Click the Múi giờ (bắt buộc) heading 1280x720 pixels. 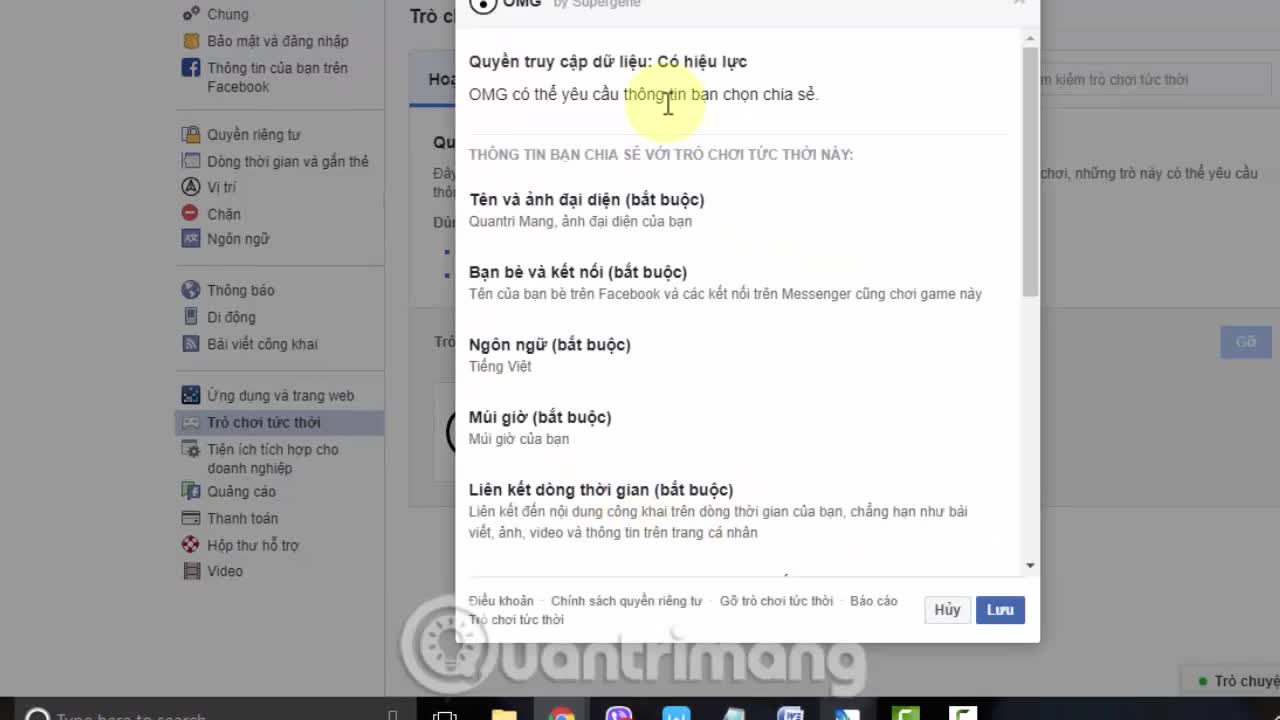coord(540,417)
